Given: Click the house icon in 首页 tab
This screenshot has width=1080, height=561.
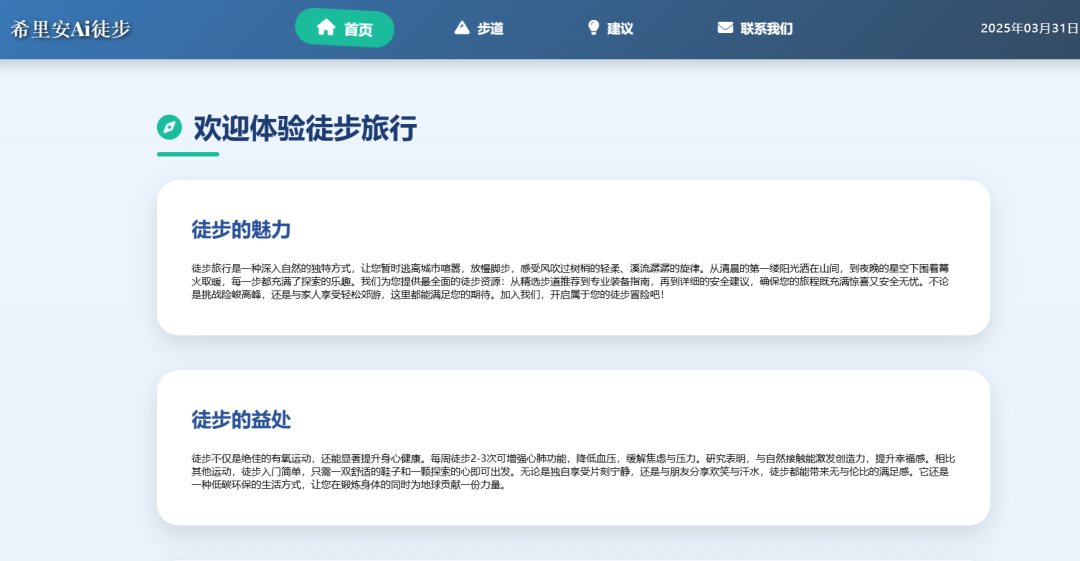Looking at the screenshot, I should pyautogui.click(x=326, y=28).
